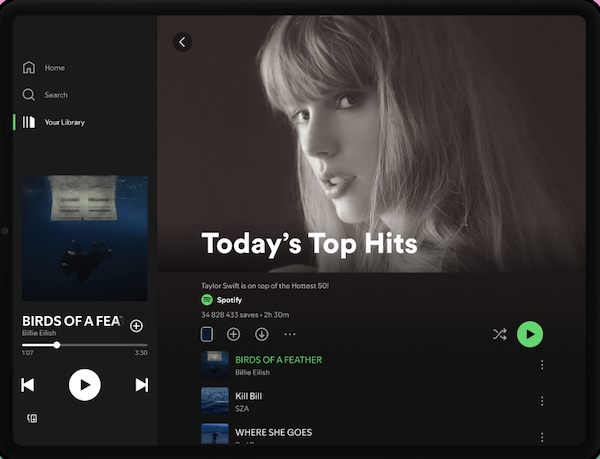
Task: Open the Kill Bill track thumbnail
Action: pos(215,401)
